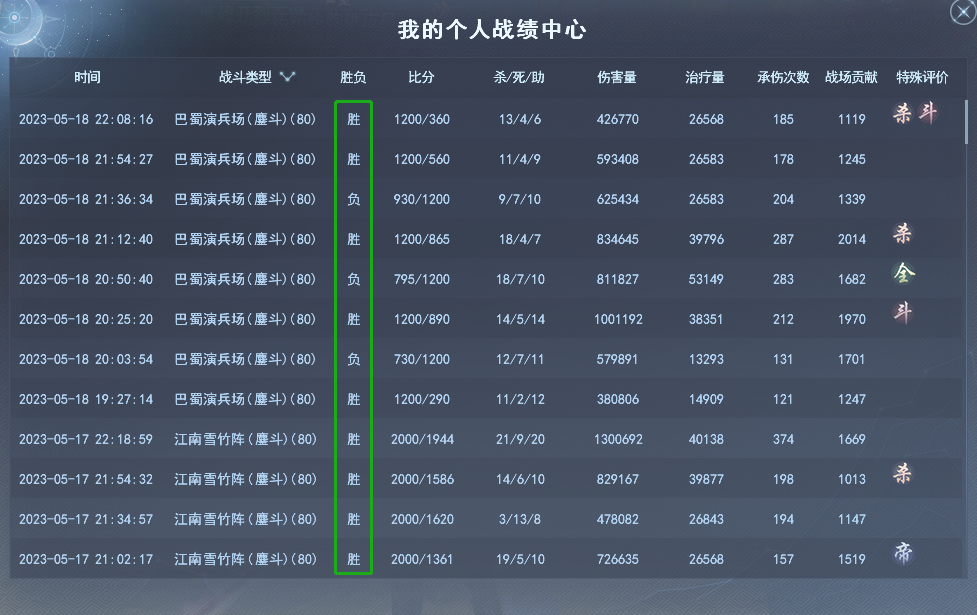Screen dimensions: 977x615
Task: Click the timestamp 2023-05-18 21:36:34
Action: [86, 199]
